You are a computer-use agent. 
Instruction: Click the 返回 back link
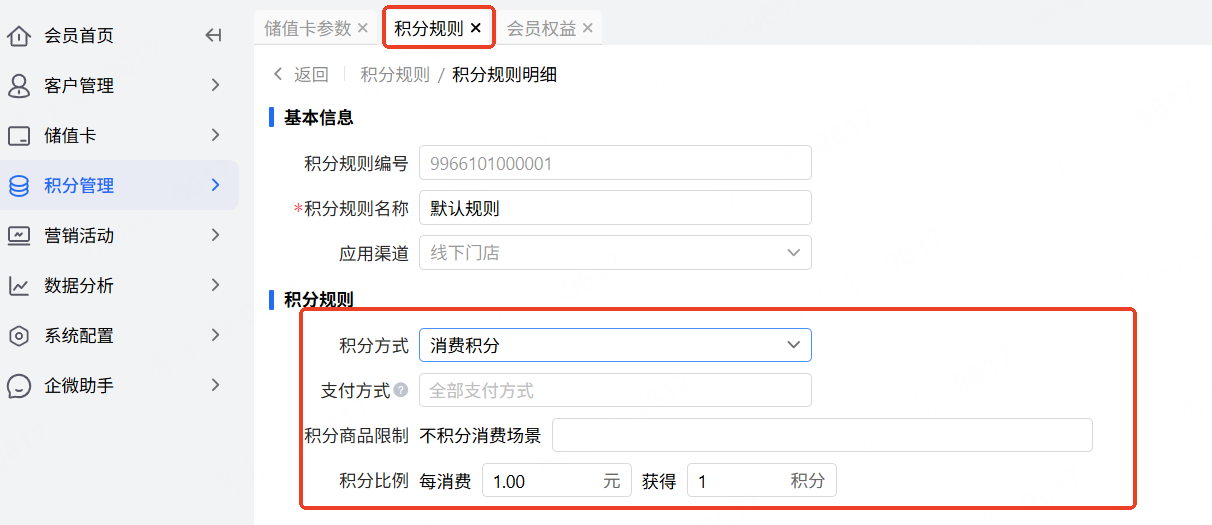[x=301, y=75]
